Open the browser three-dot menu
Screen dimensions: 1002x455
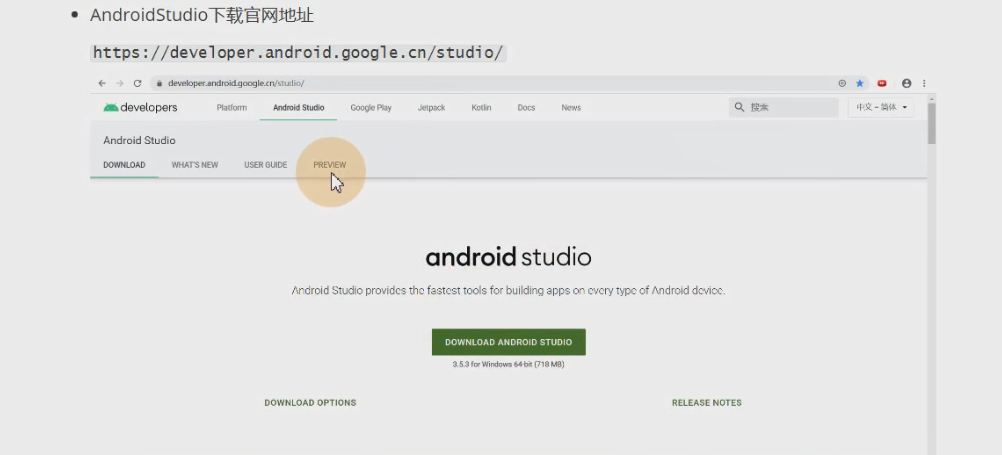924,83
